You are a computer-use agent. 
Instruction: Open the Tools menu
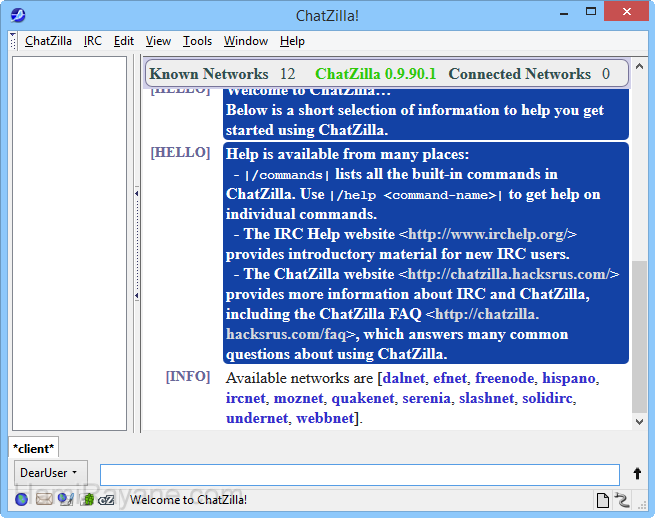tap(197, 41)
